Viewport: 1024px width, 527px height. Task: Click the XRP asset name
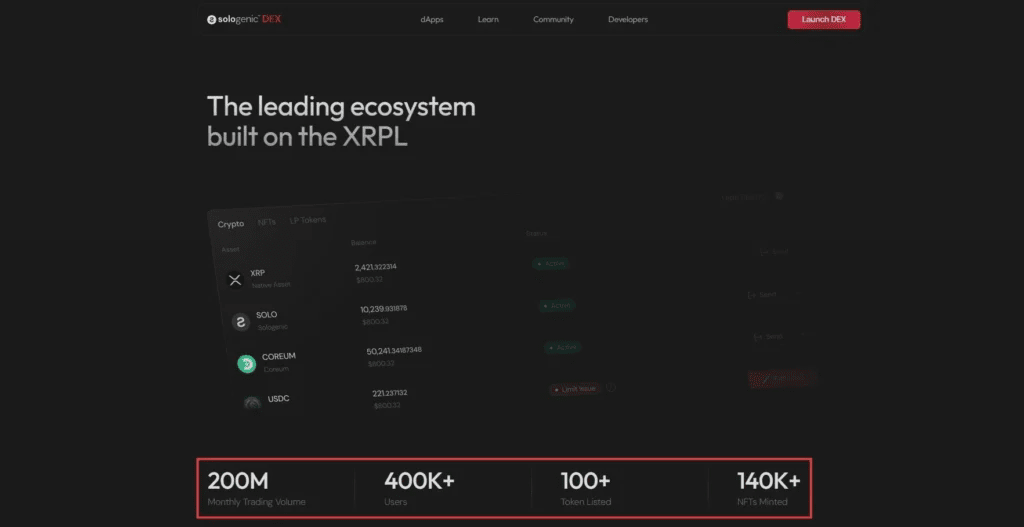pos(257,273)
